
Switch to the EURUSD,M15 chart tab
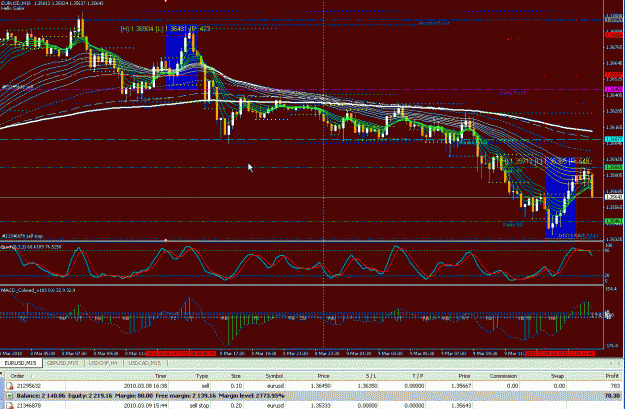tap(20, 363)
